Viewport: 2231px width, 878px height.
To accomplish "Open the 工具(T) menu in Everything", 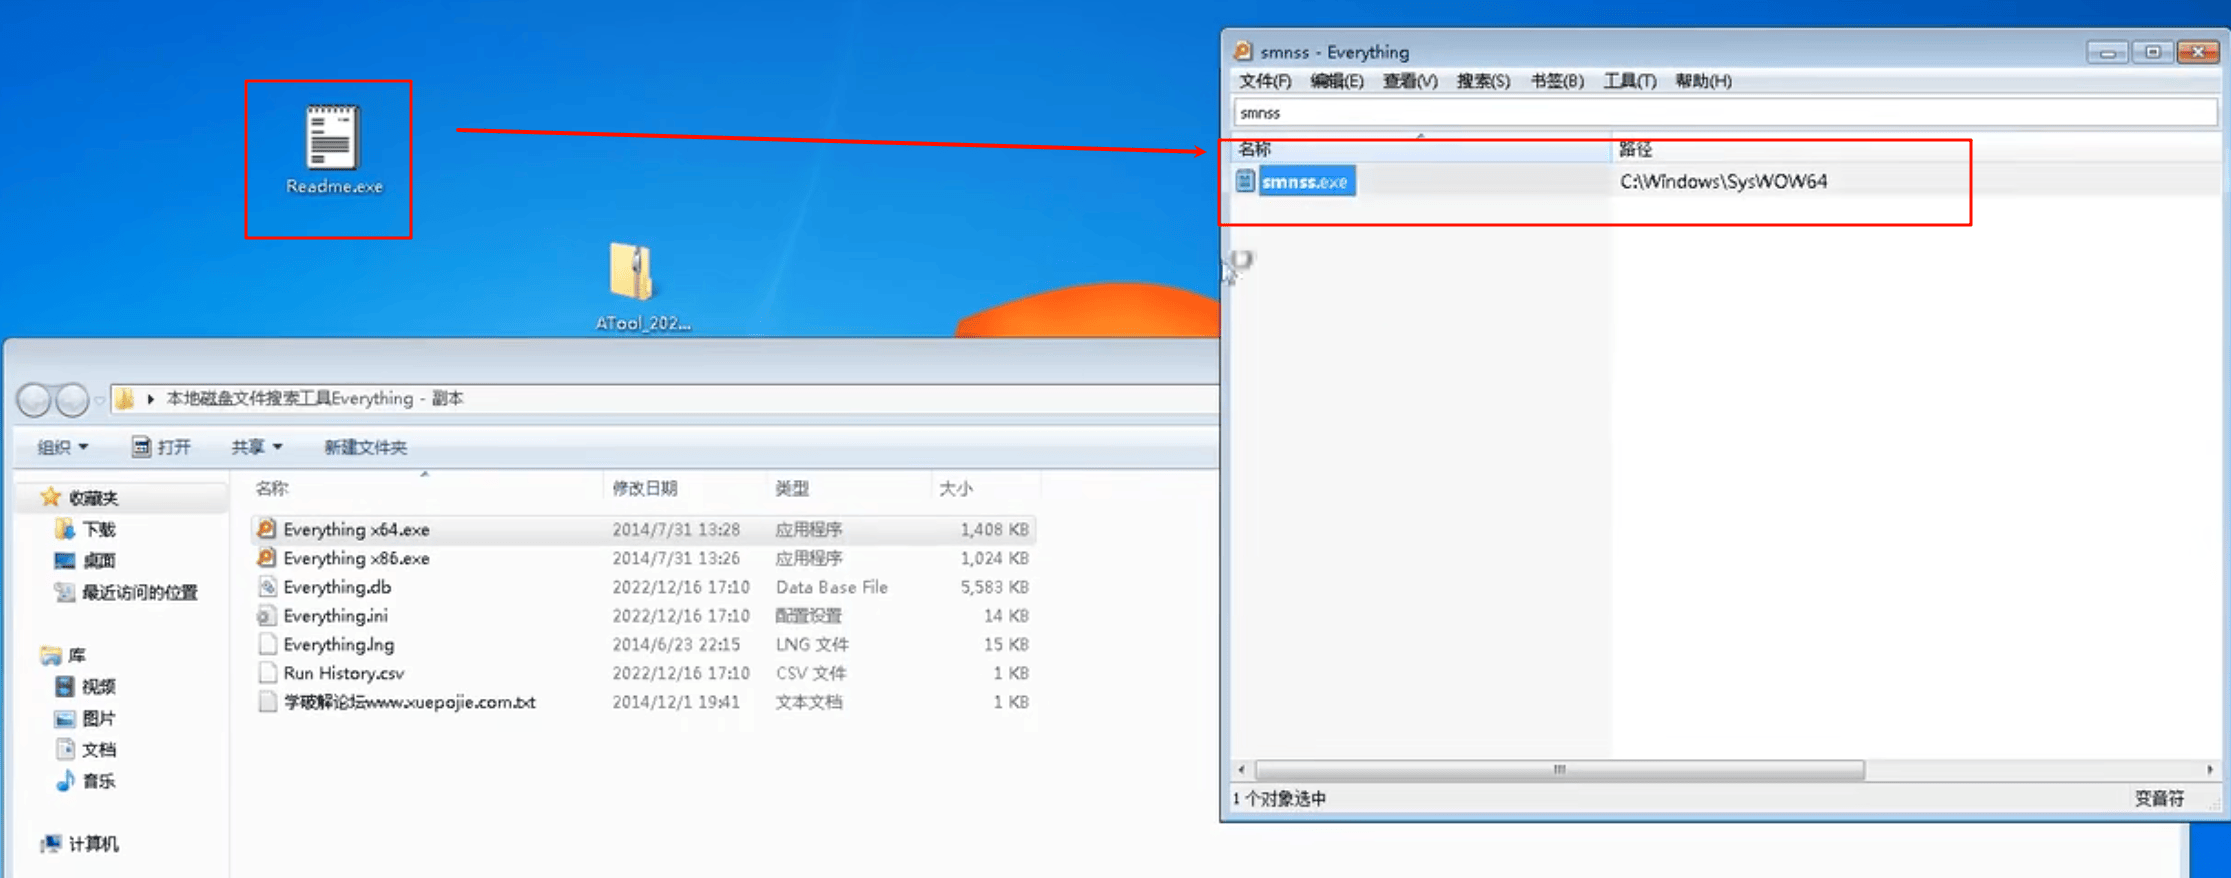I will pos(1630,81).
